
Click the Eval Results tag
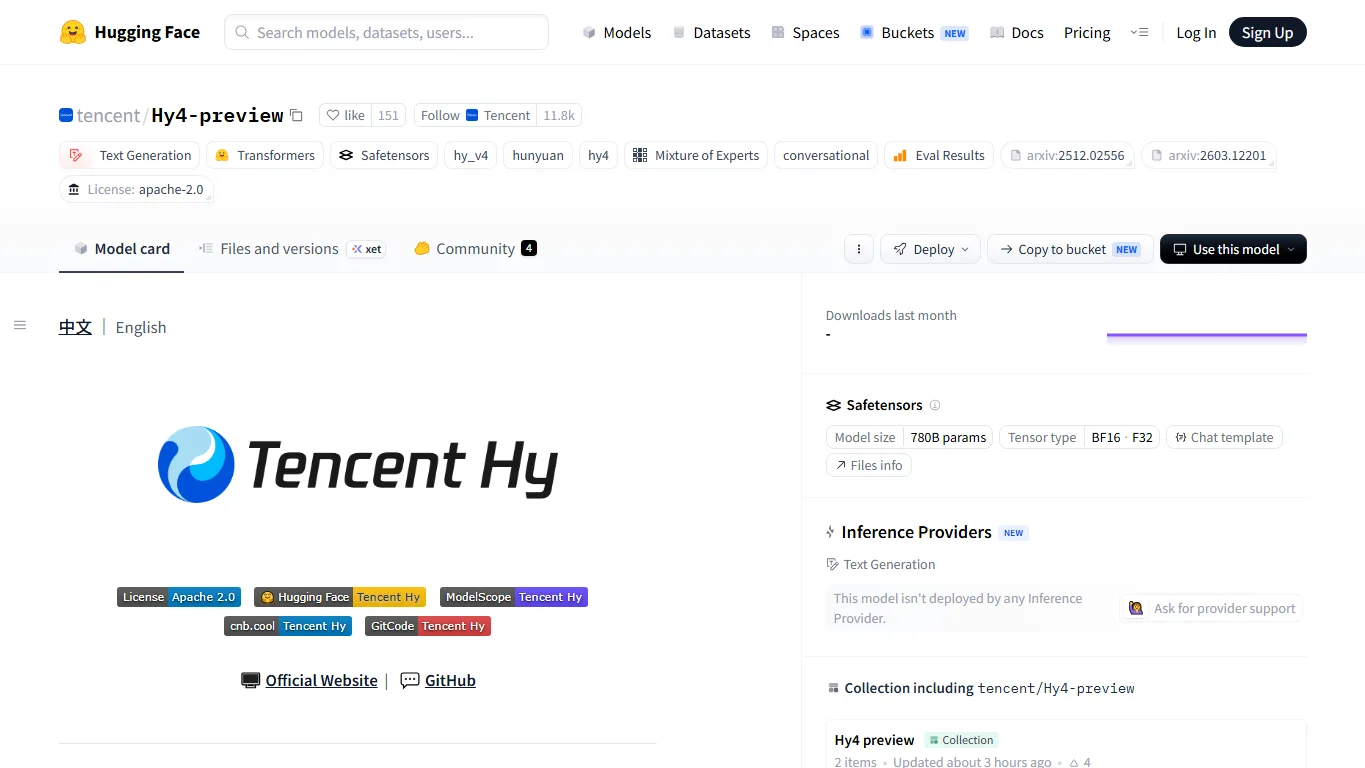tap(939, 155)
